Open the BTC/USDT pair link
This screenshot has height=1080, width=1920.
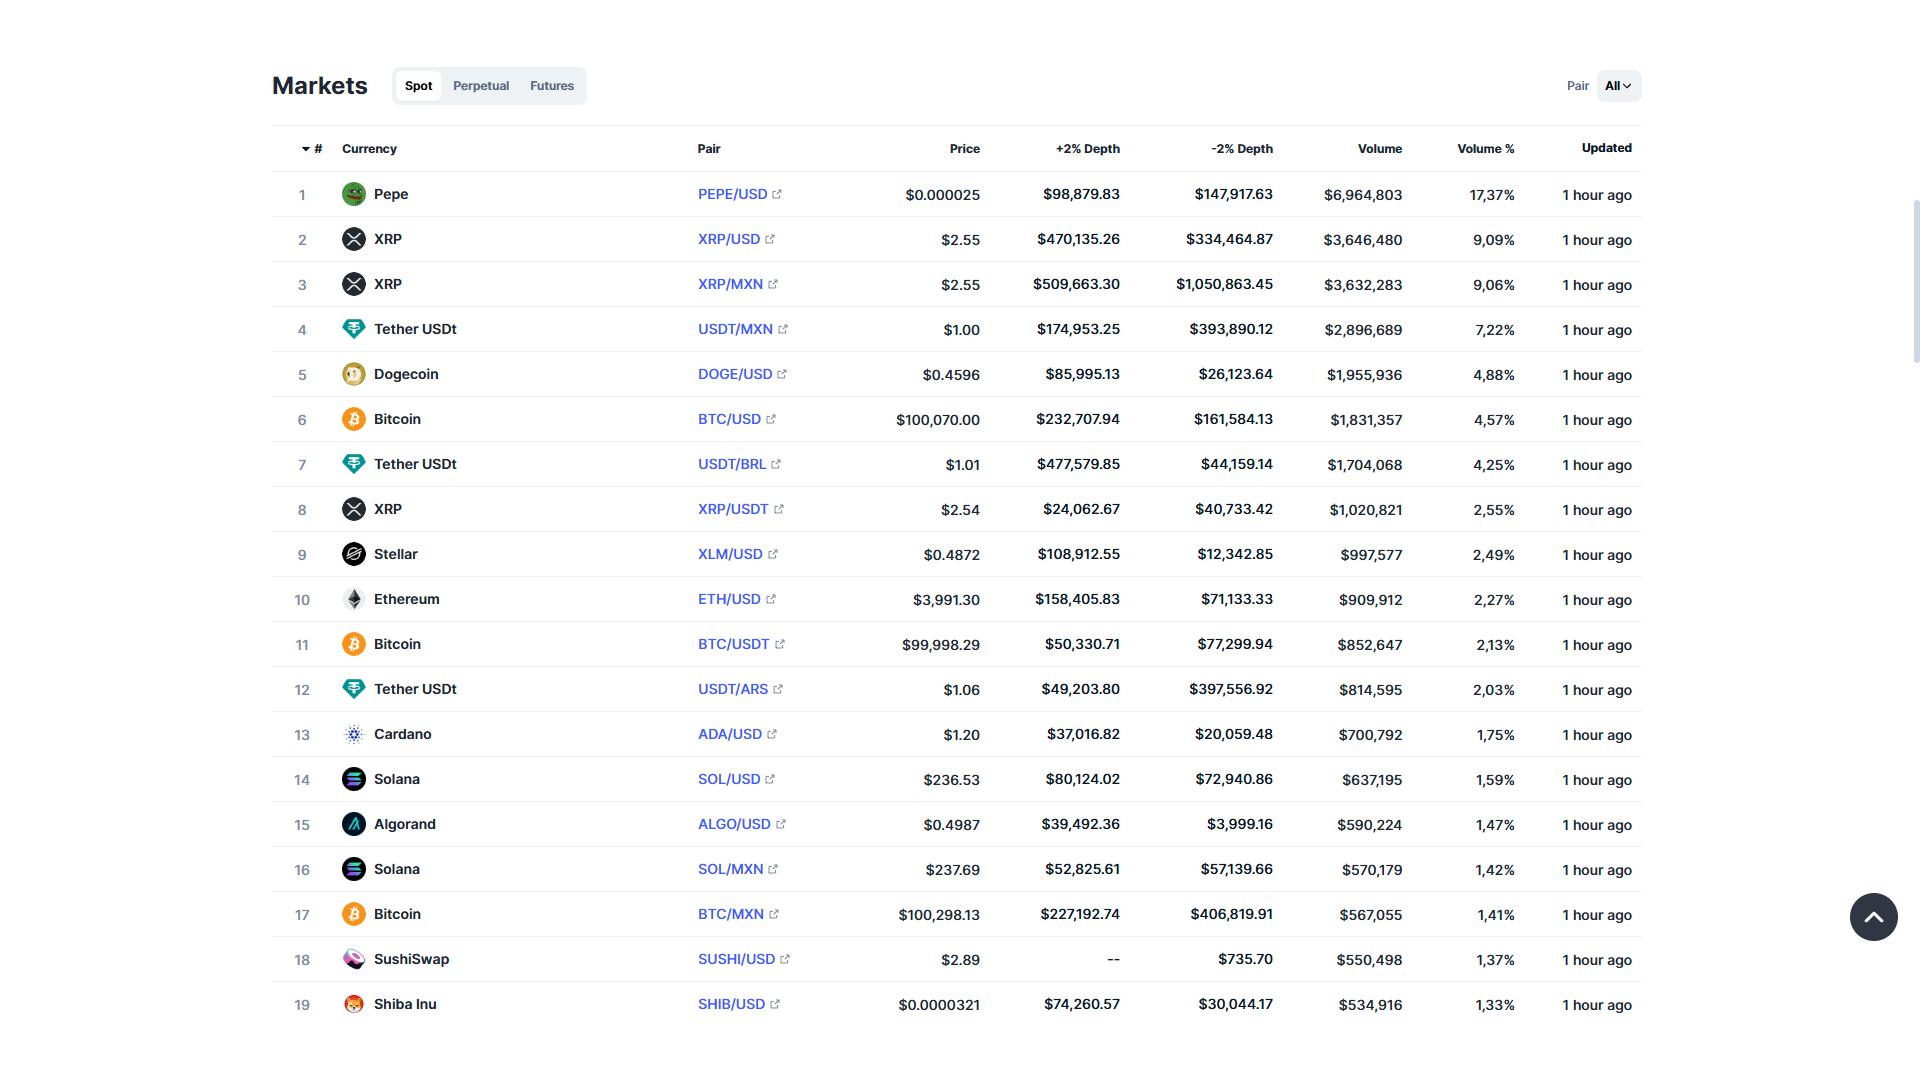pyautogui.click(x=734, y=644)
